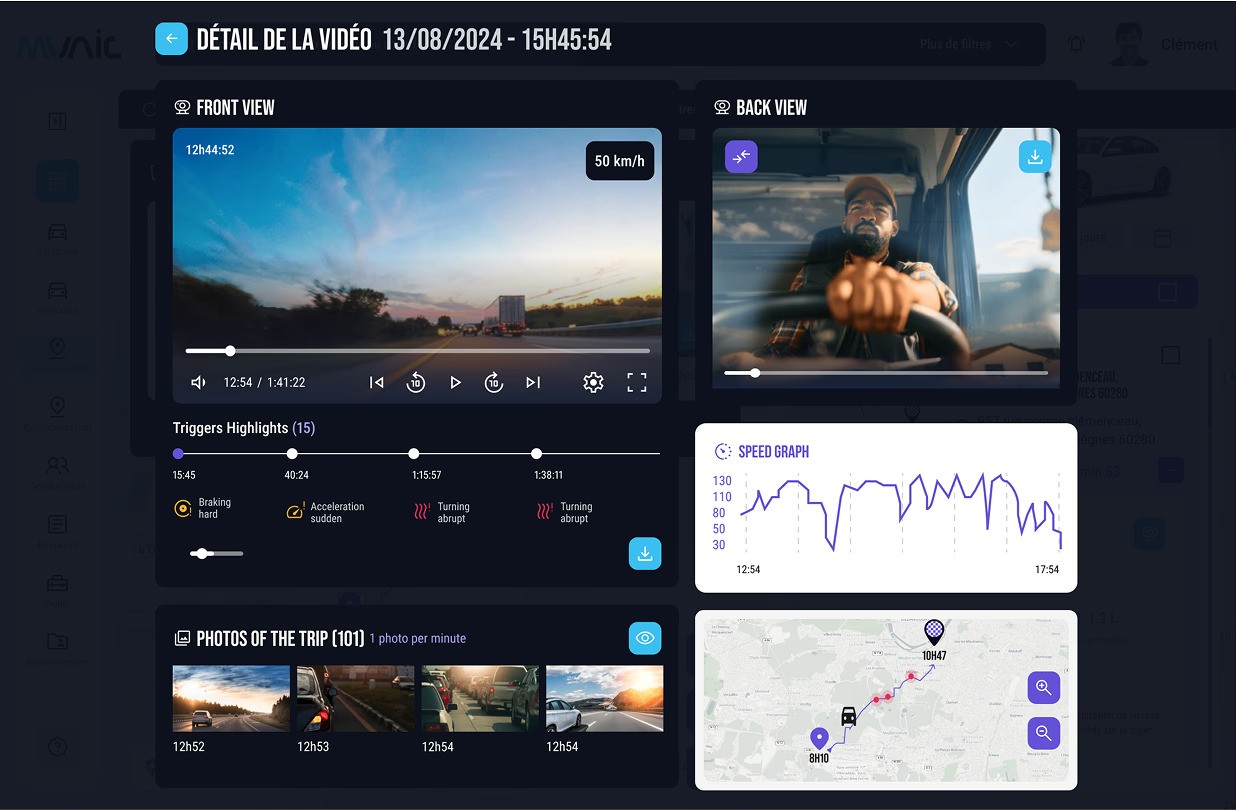Open the 12h52 trip photo
This screenshot has height=810, width=1236.
pyautogui.click(x=231, y=699)
